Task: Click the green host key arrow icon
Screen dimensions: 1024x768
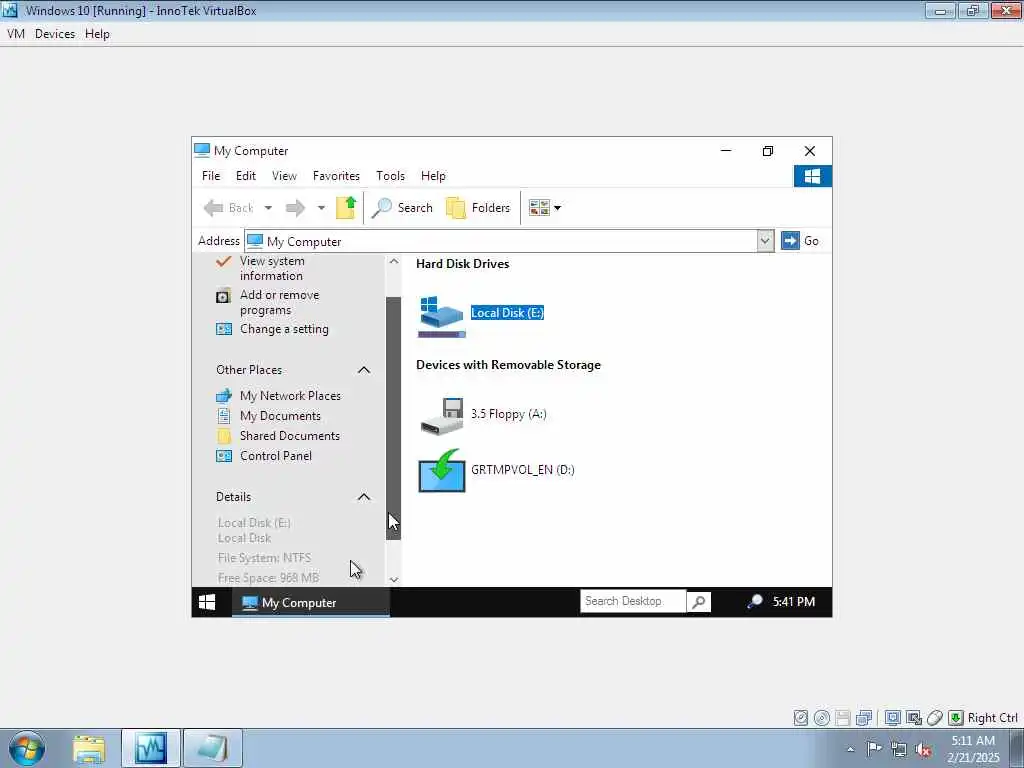Action: click(955, 718)
